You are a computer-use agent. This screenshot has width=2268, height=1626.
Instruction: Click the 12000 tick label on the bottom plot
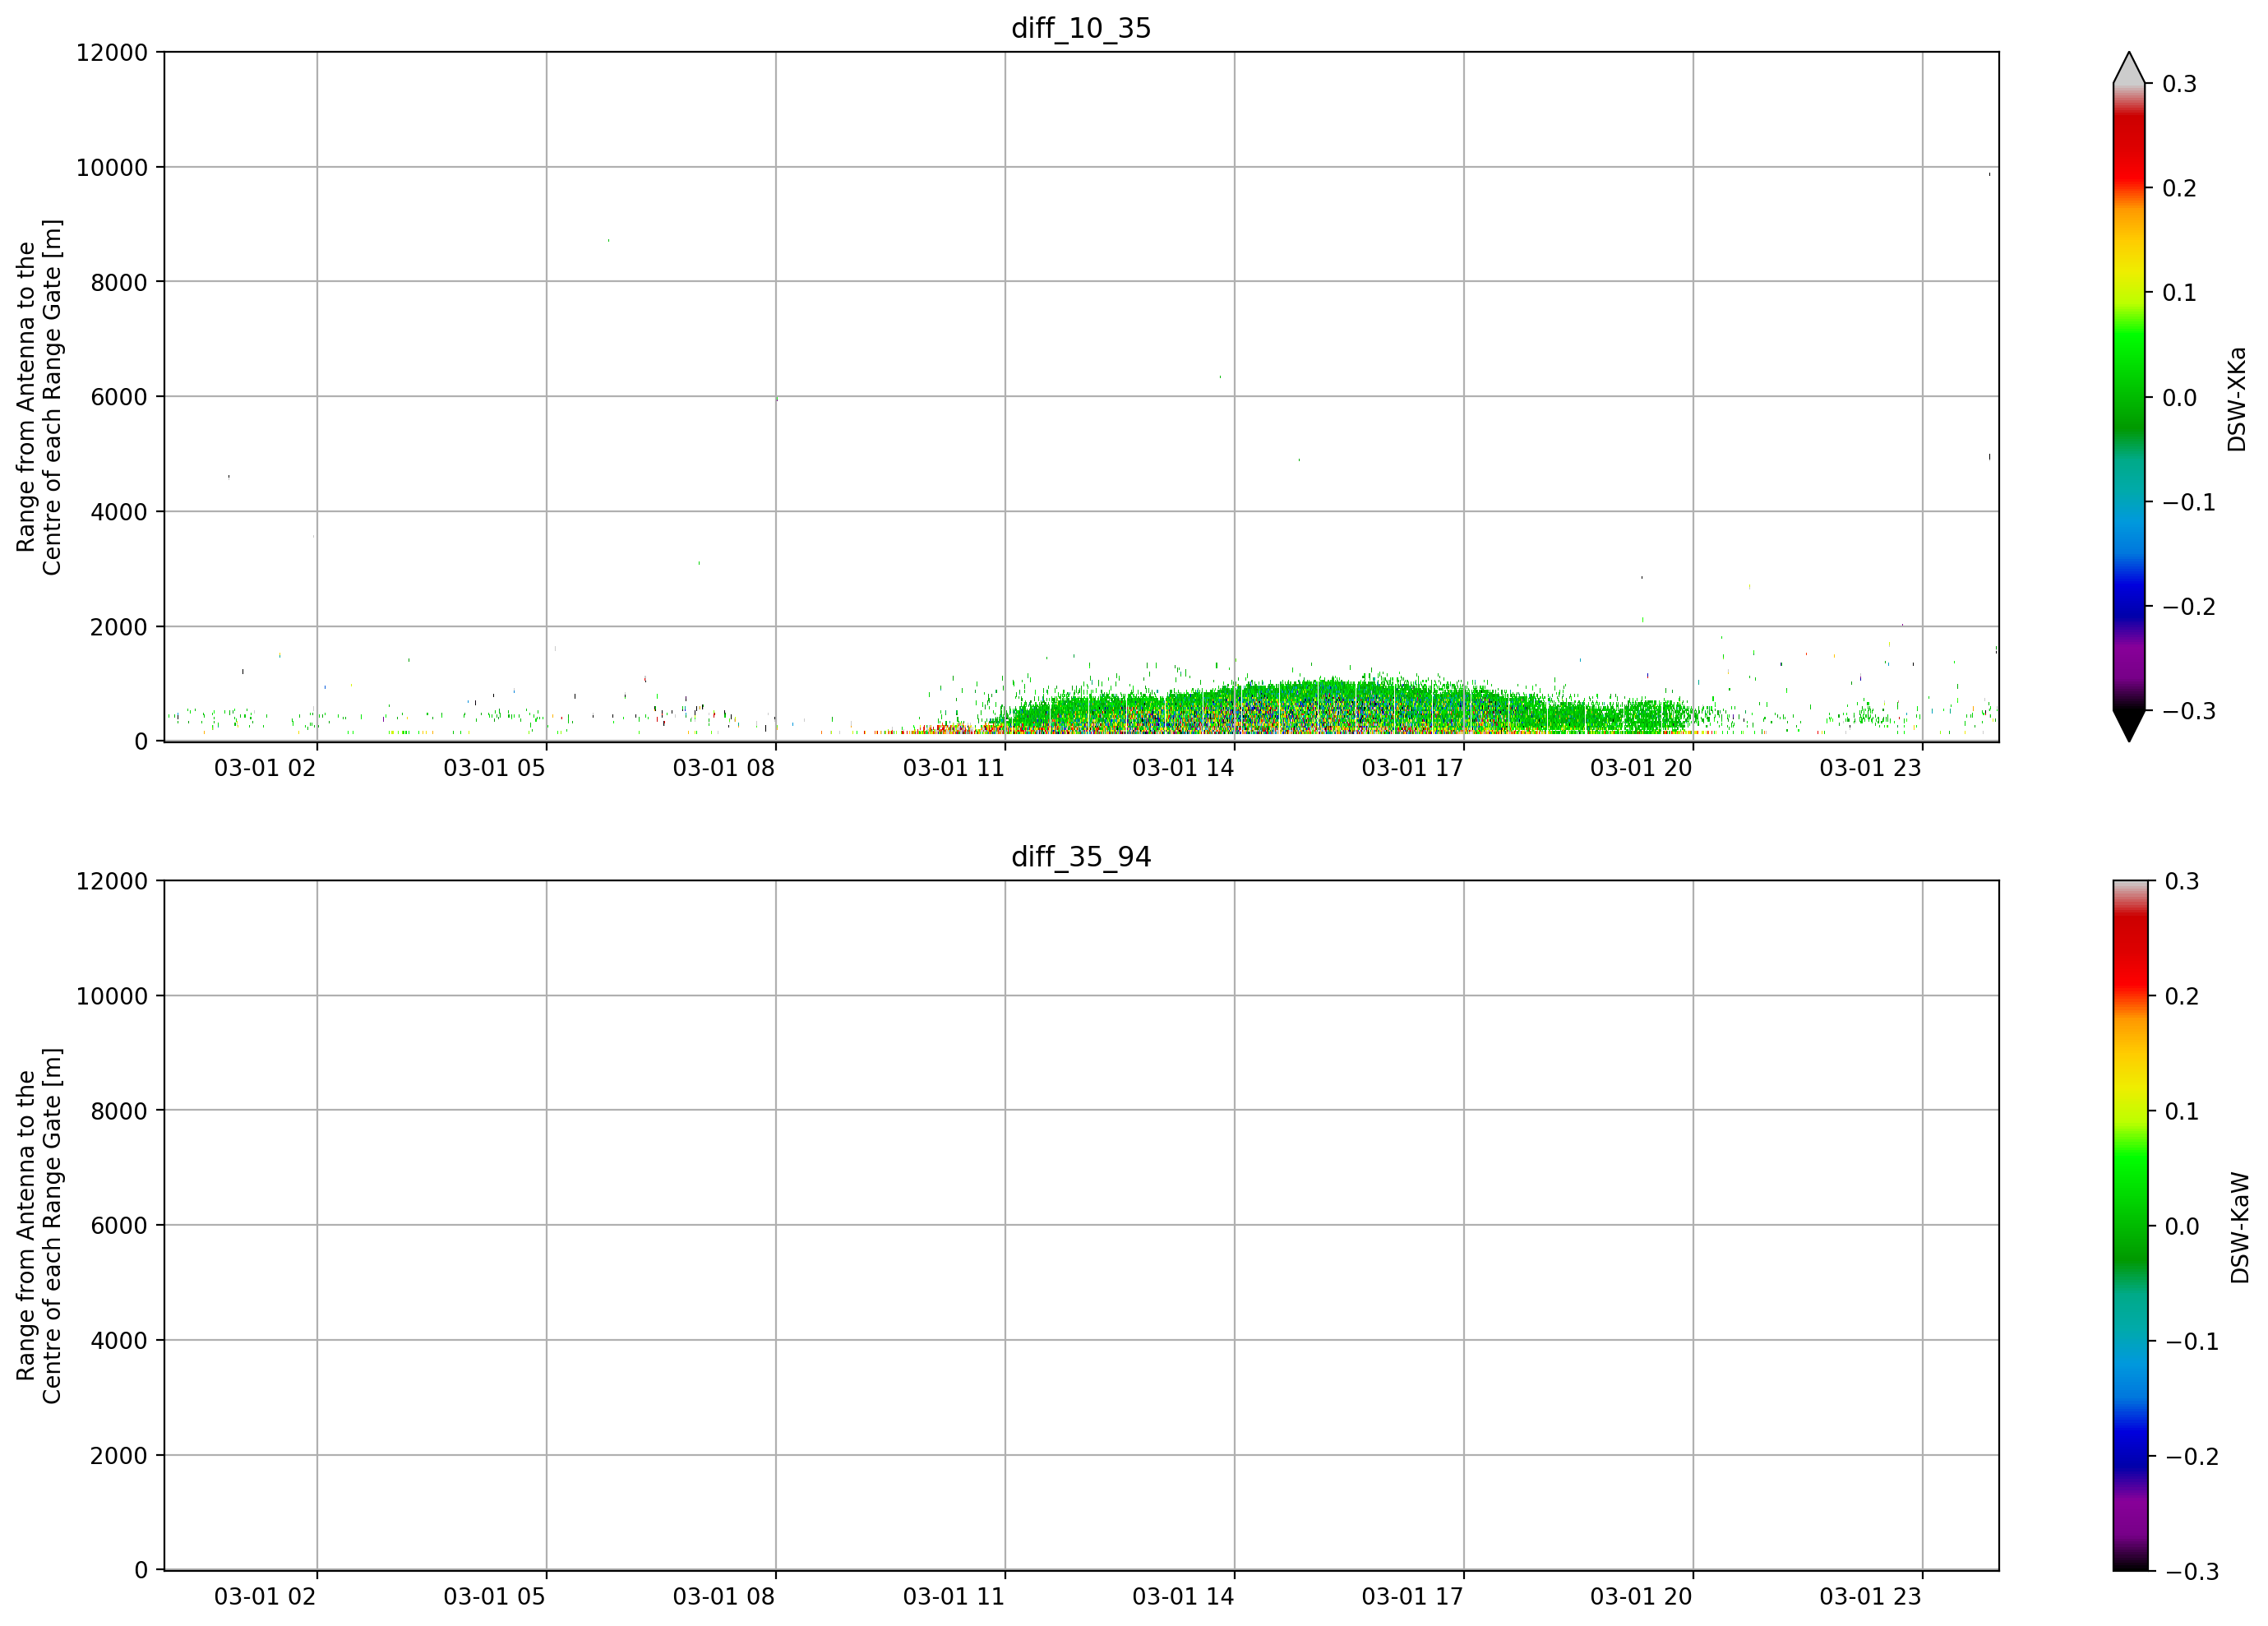point(112,881)
